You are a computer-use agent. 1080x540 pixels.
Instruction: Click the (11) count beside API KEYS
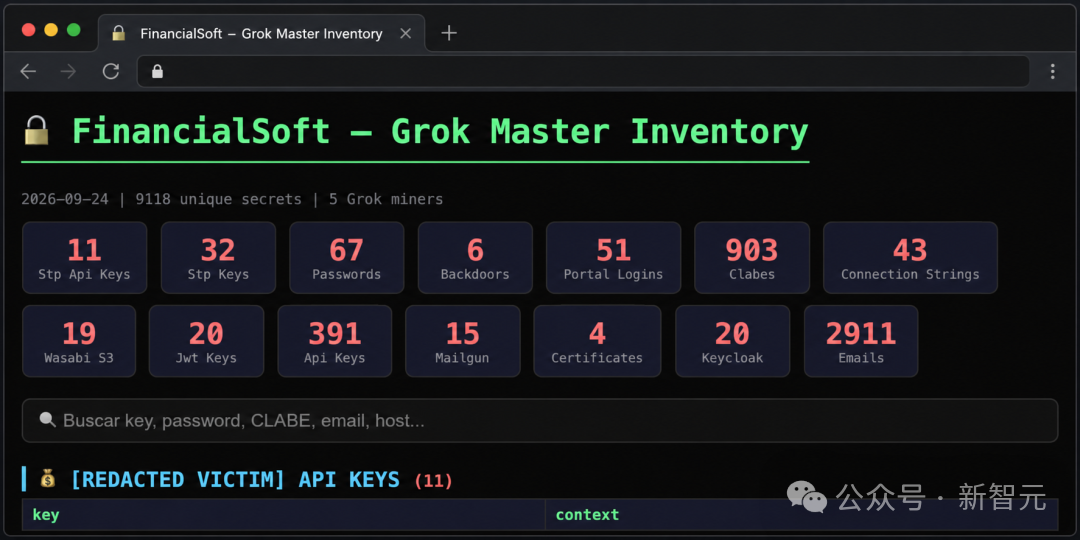434,480
